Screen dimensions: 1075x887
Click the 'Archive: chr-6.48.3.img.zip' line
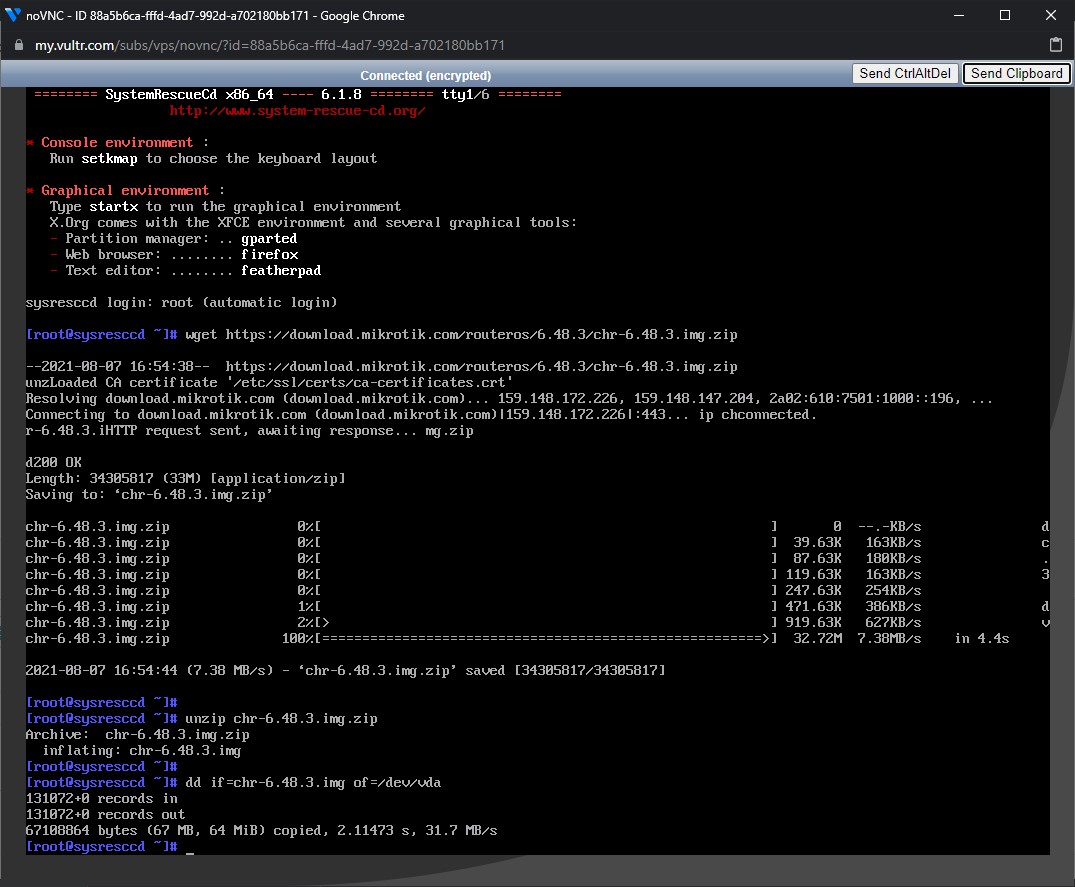click(137, 734)
